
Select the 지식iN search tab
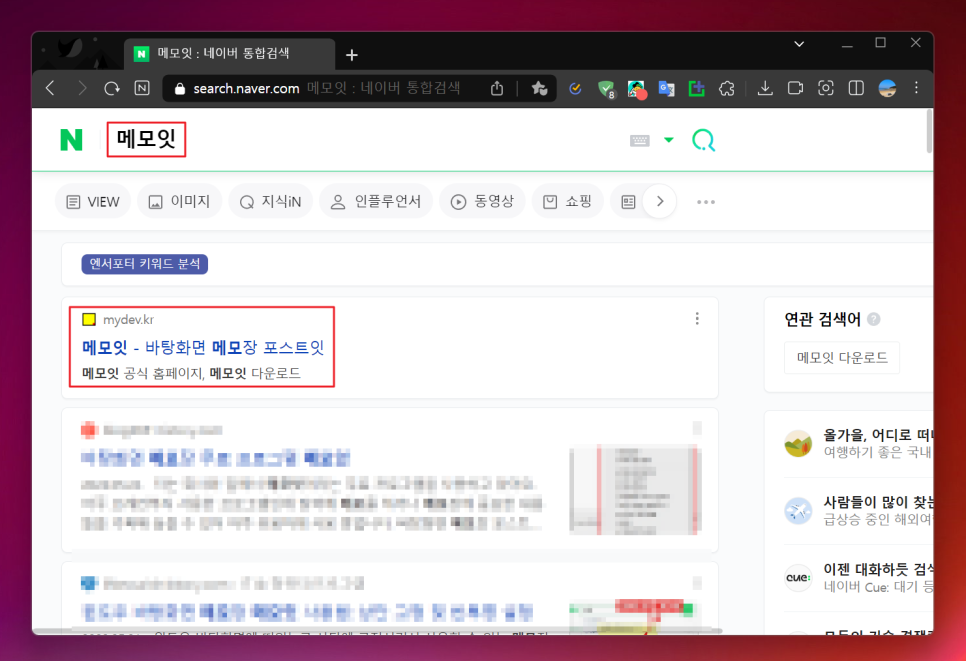[270, 201]
